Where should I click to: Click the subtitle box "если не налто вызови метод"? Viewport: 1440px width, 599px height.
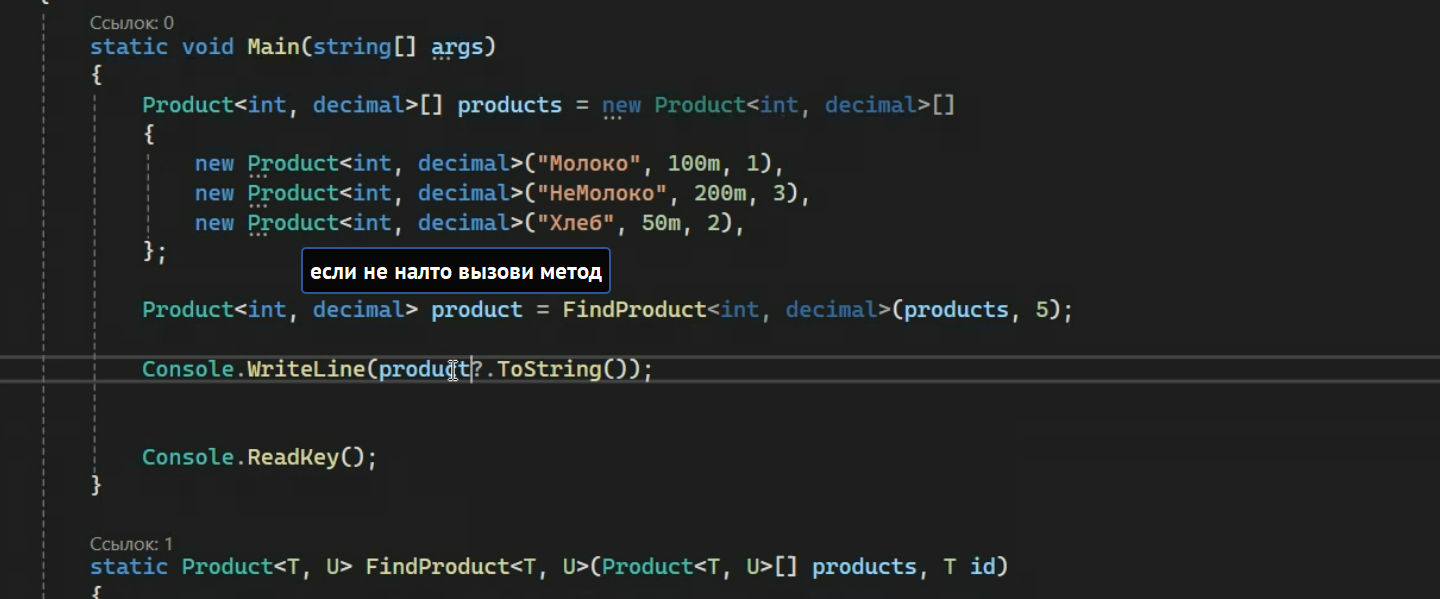(x=456, y=272)
